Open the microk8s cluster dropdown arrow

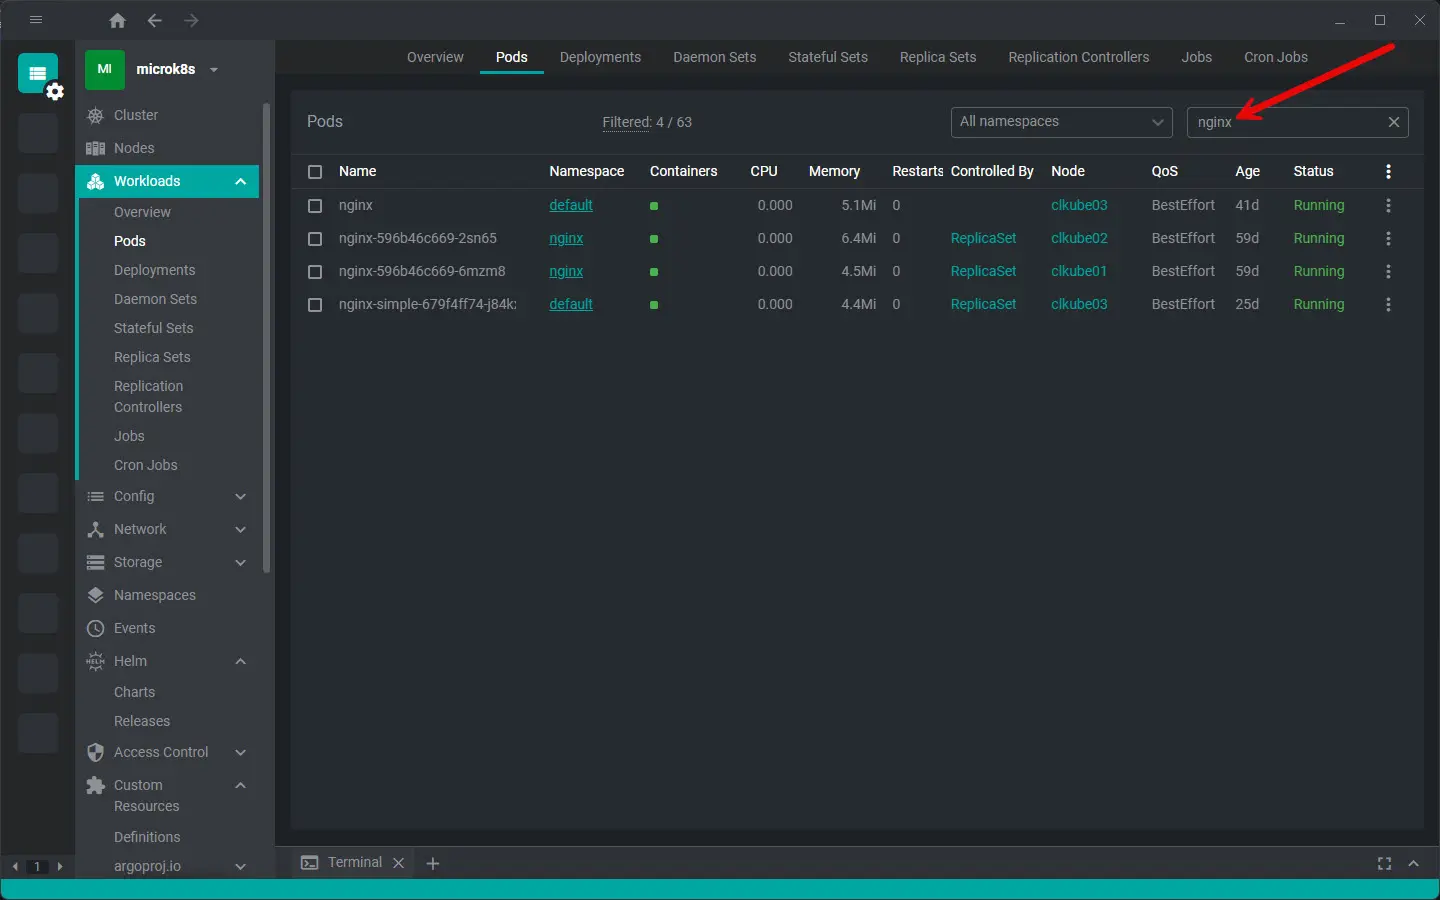point(214,70)
